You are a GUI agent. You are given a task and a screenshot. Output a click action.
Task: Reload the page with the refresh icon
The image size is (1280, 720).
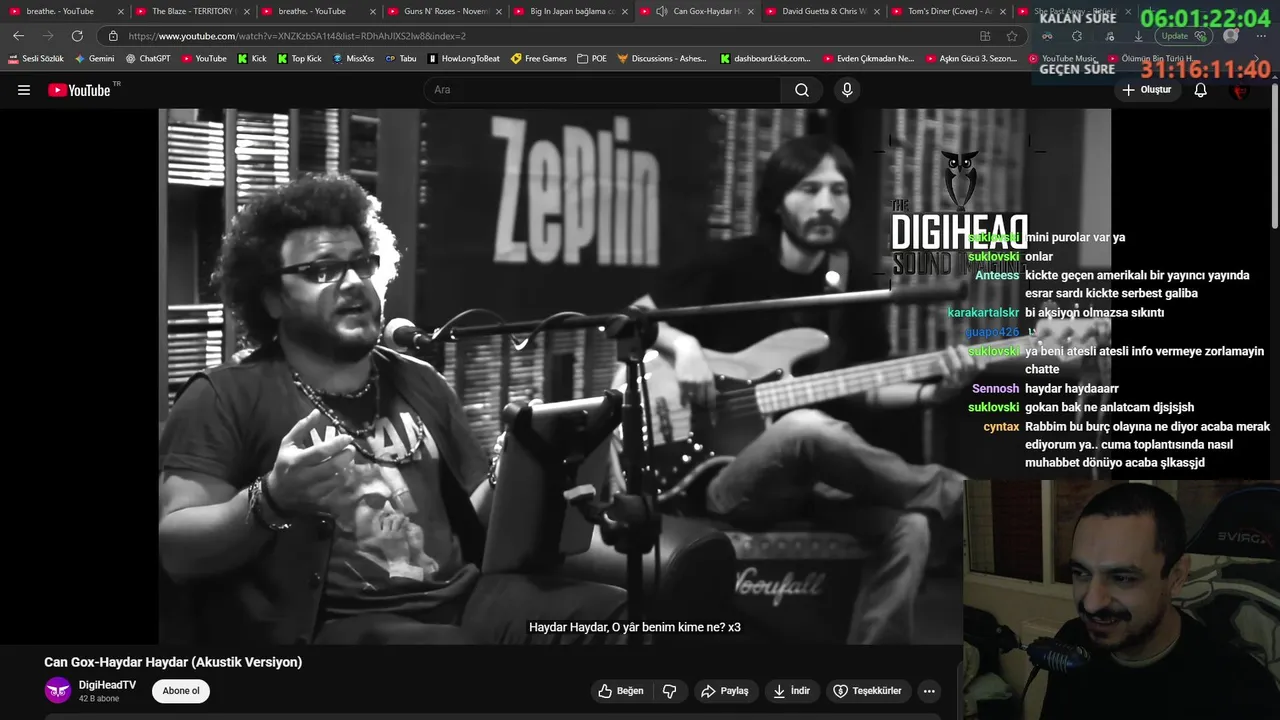coord(77,36)
